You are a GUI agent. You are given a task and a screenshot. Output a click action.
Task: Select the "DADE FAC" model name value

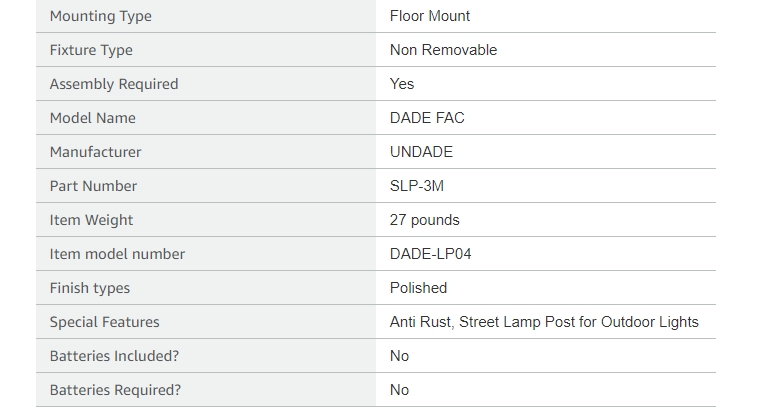click(427, 118)
